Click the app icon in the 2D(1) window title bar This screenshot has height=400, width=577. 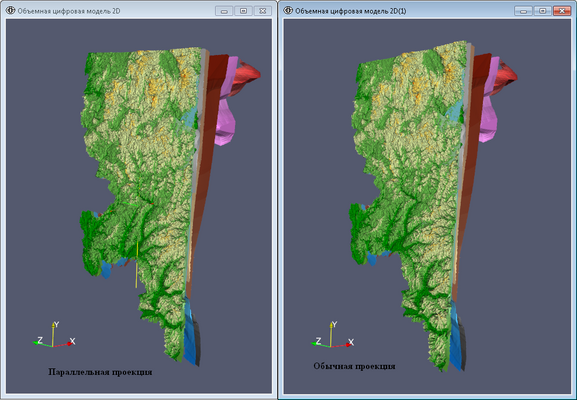[288, 11]
